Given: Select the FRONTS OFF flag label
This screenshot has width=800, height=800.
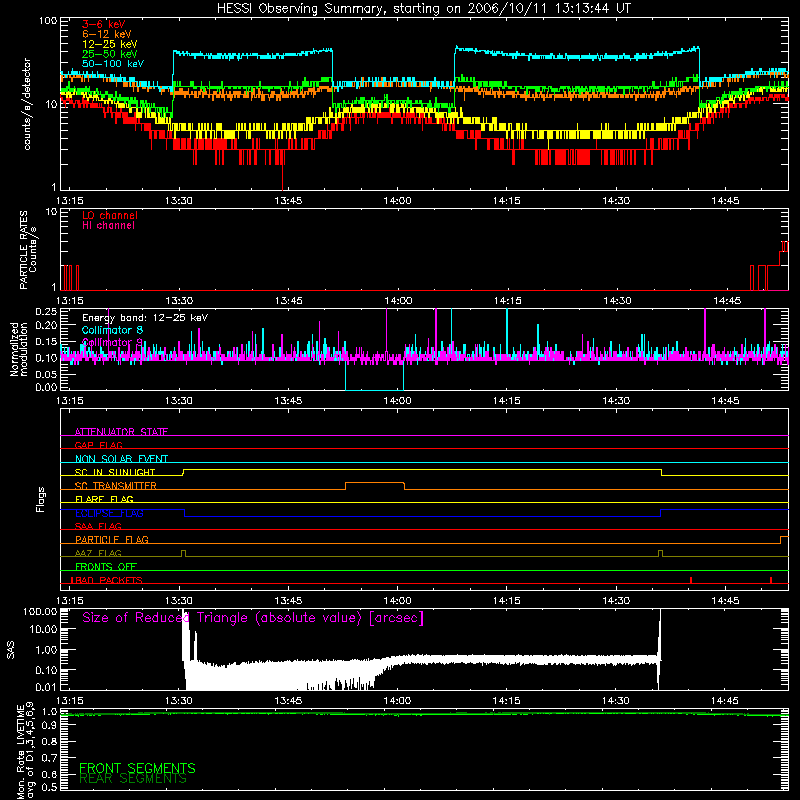Looking at the screenshot, I should coord(106,567).
